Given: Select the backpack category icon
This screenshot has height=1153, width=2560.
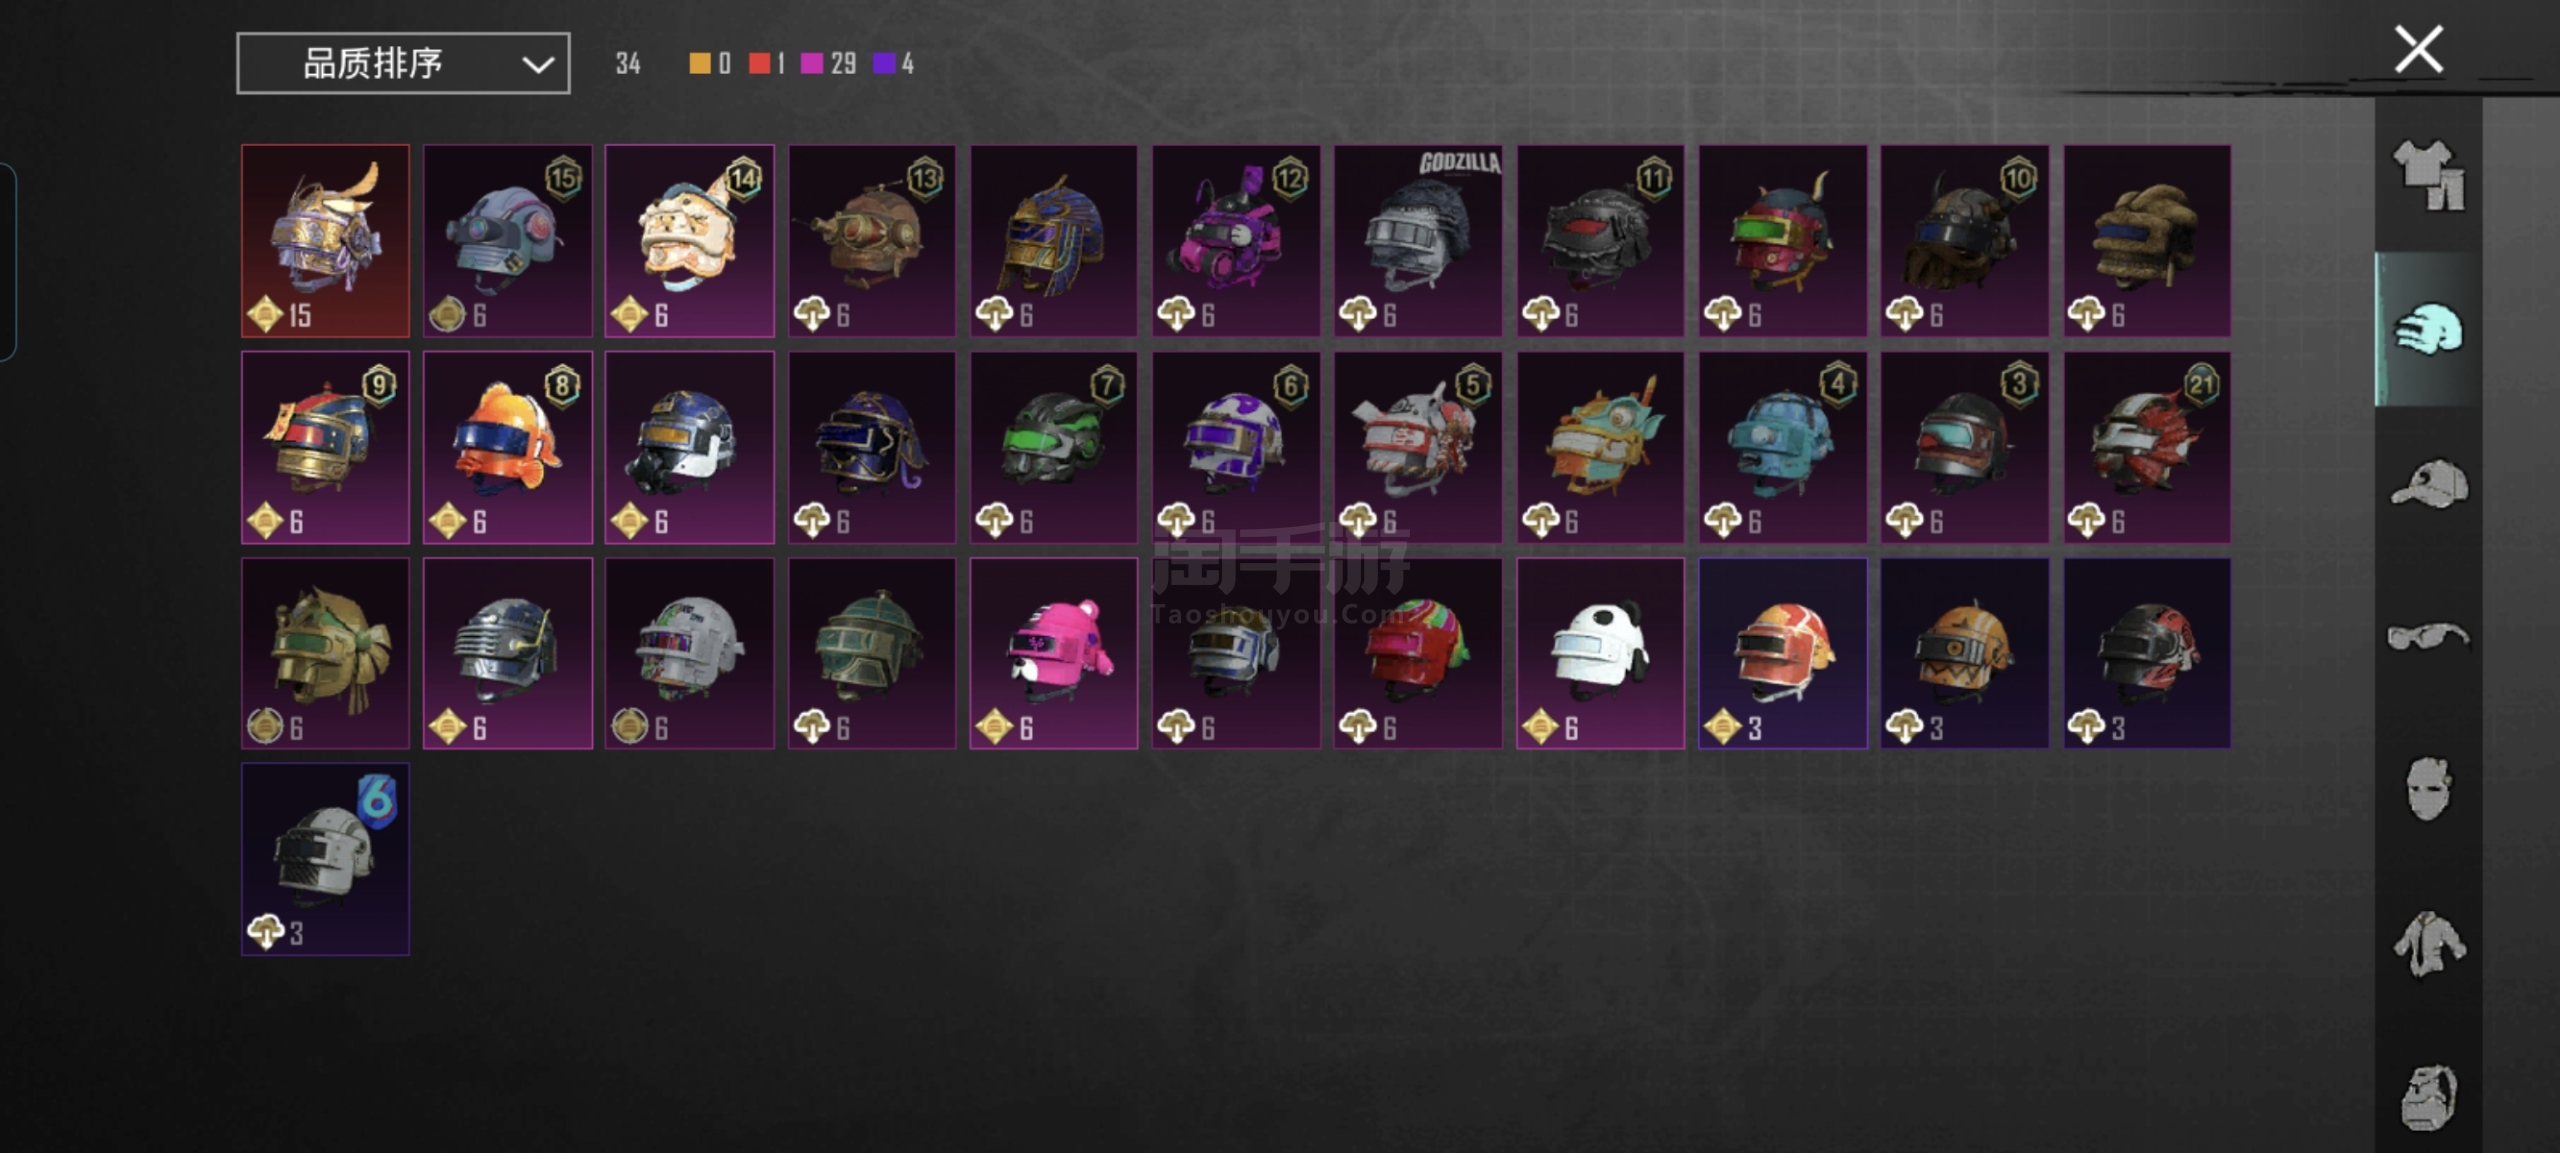Looking at the screenshot, I should tap(2428, 1097).
